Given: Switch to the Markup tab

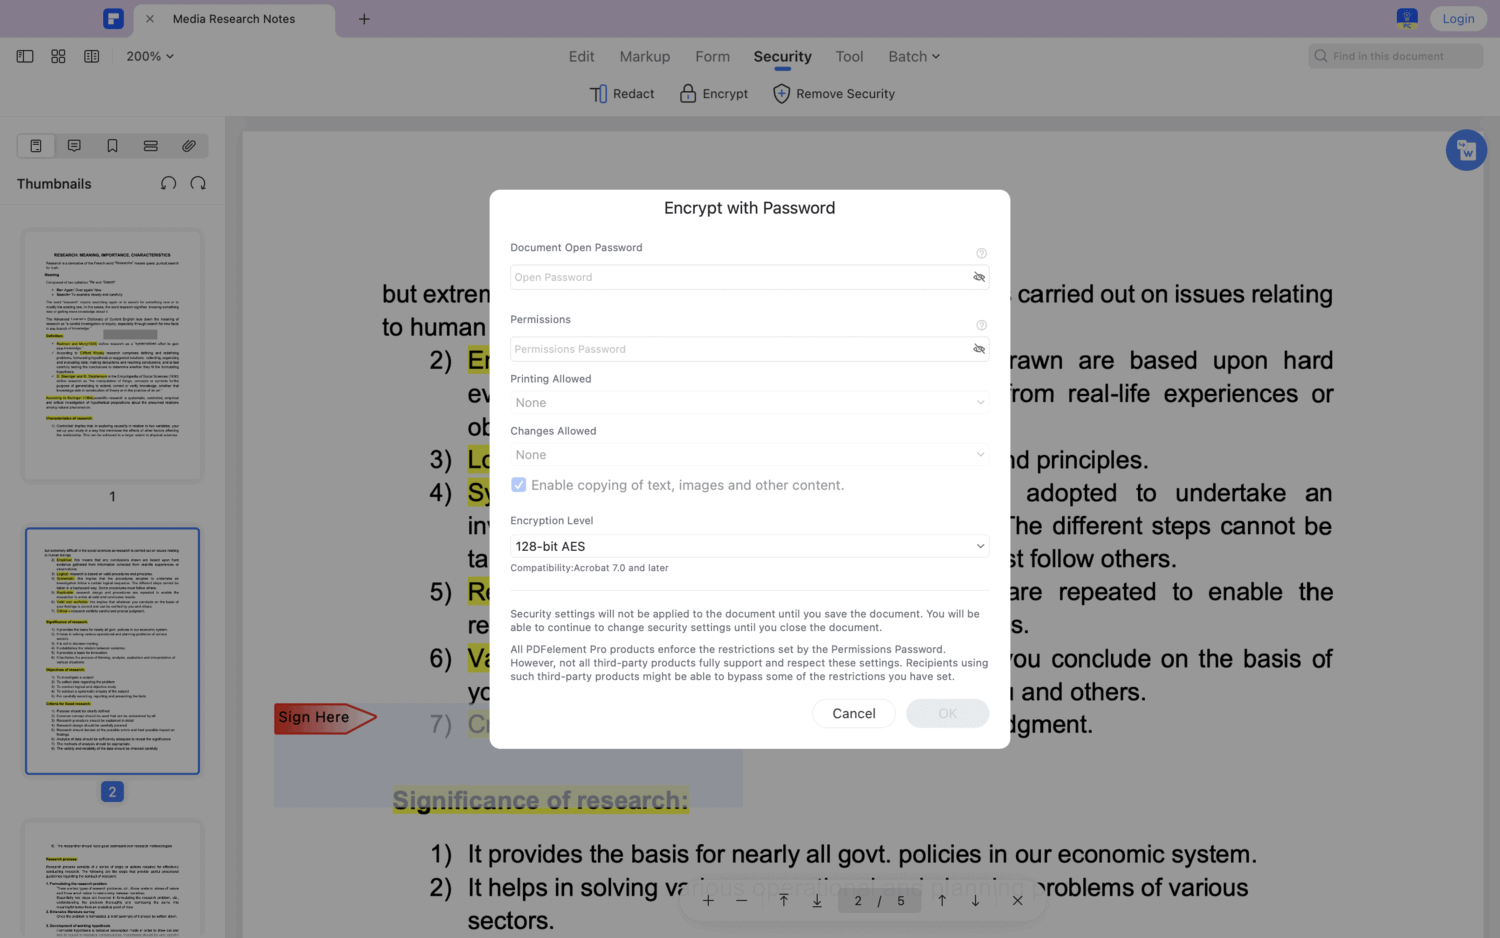Looking at the screenshot, I should click(644, 56).
